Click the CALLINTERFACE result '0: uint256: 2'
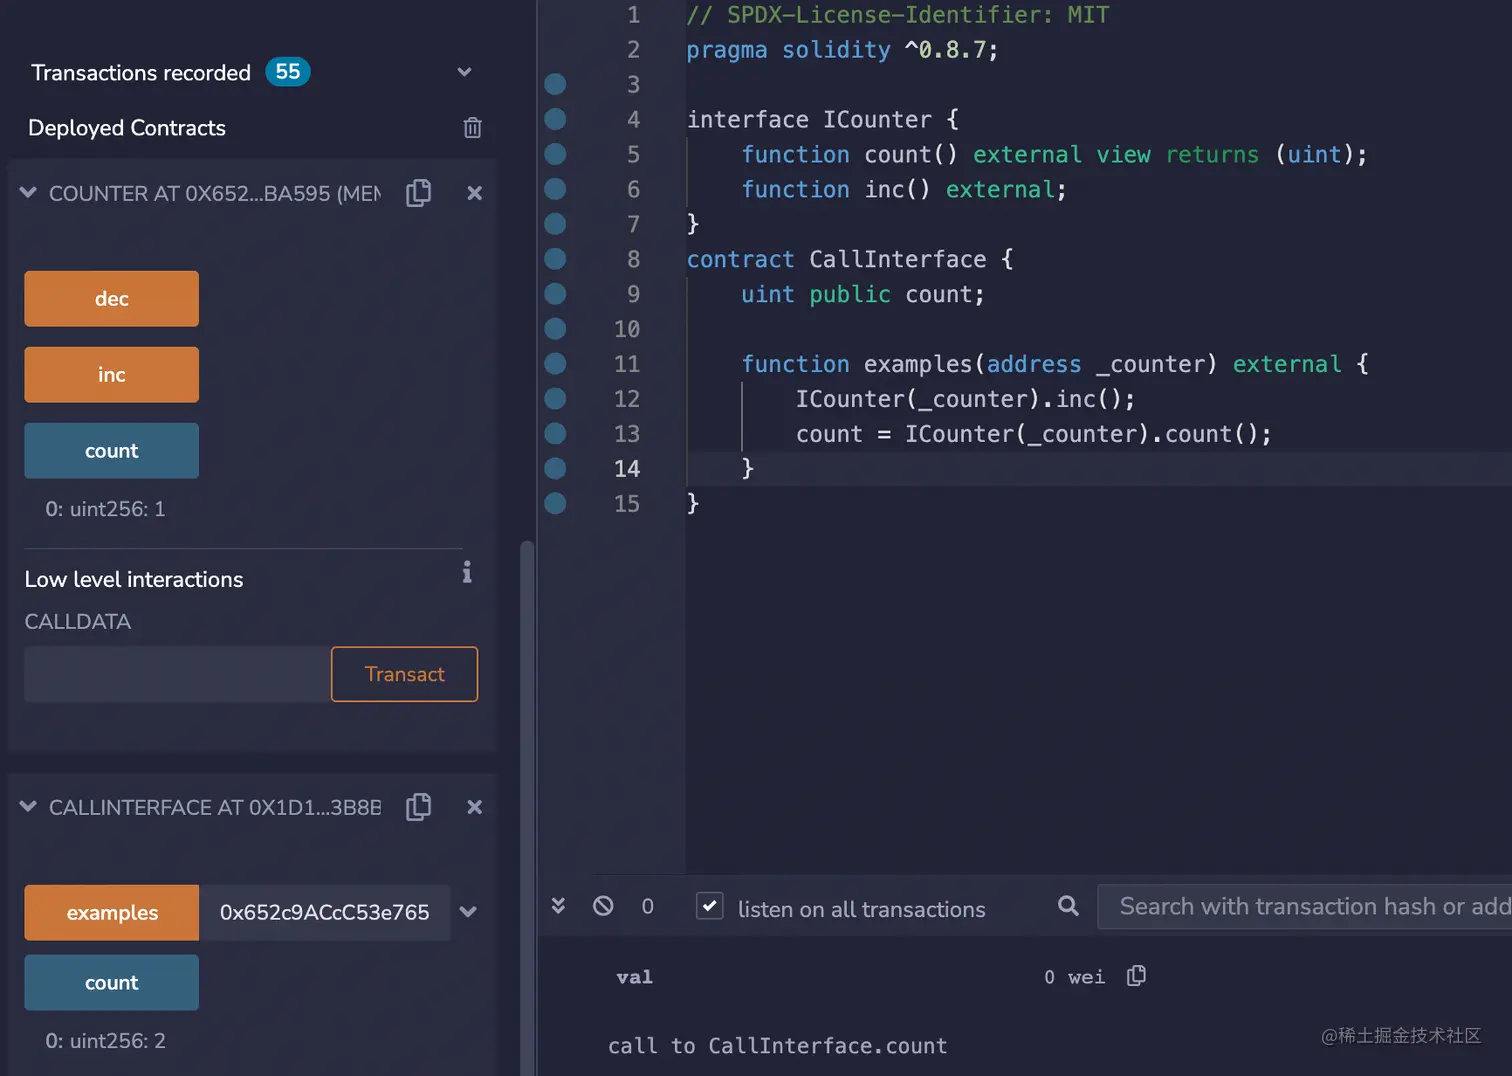 (105, 1041)
